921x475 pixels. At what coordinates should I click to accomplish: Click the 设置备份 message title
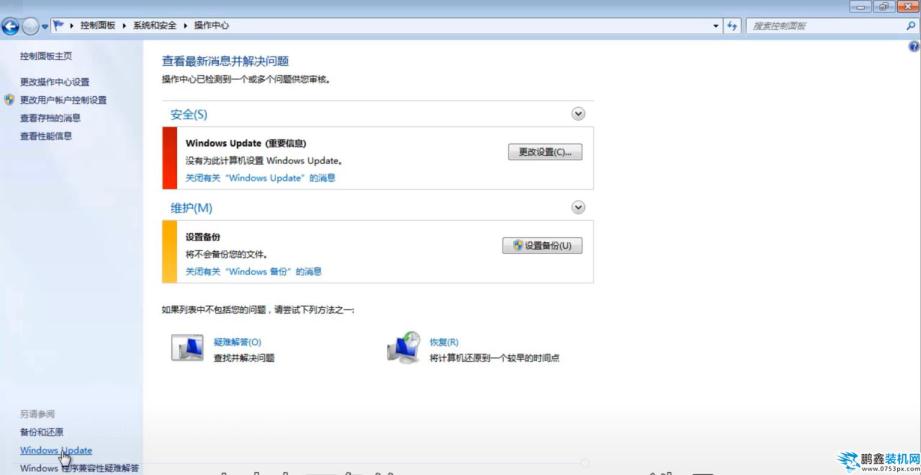pyautogui.click(x=203, y=237)
